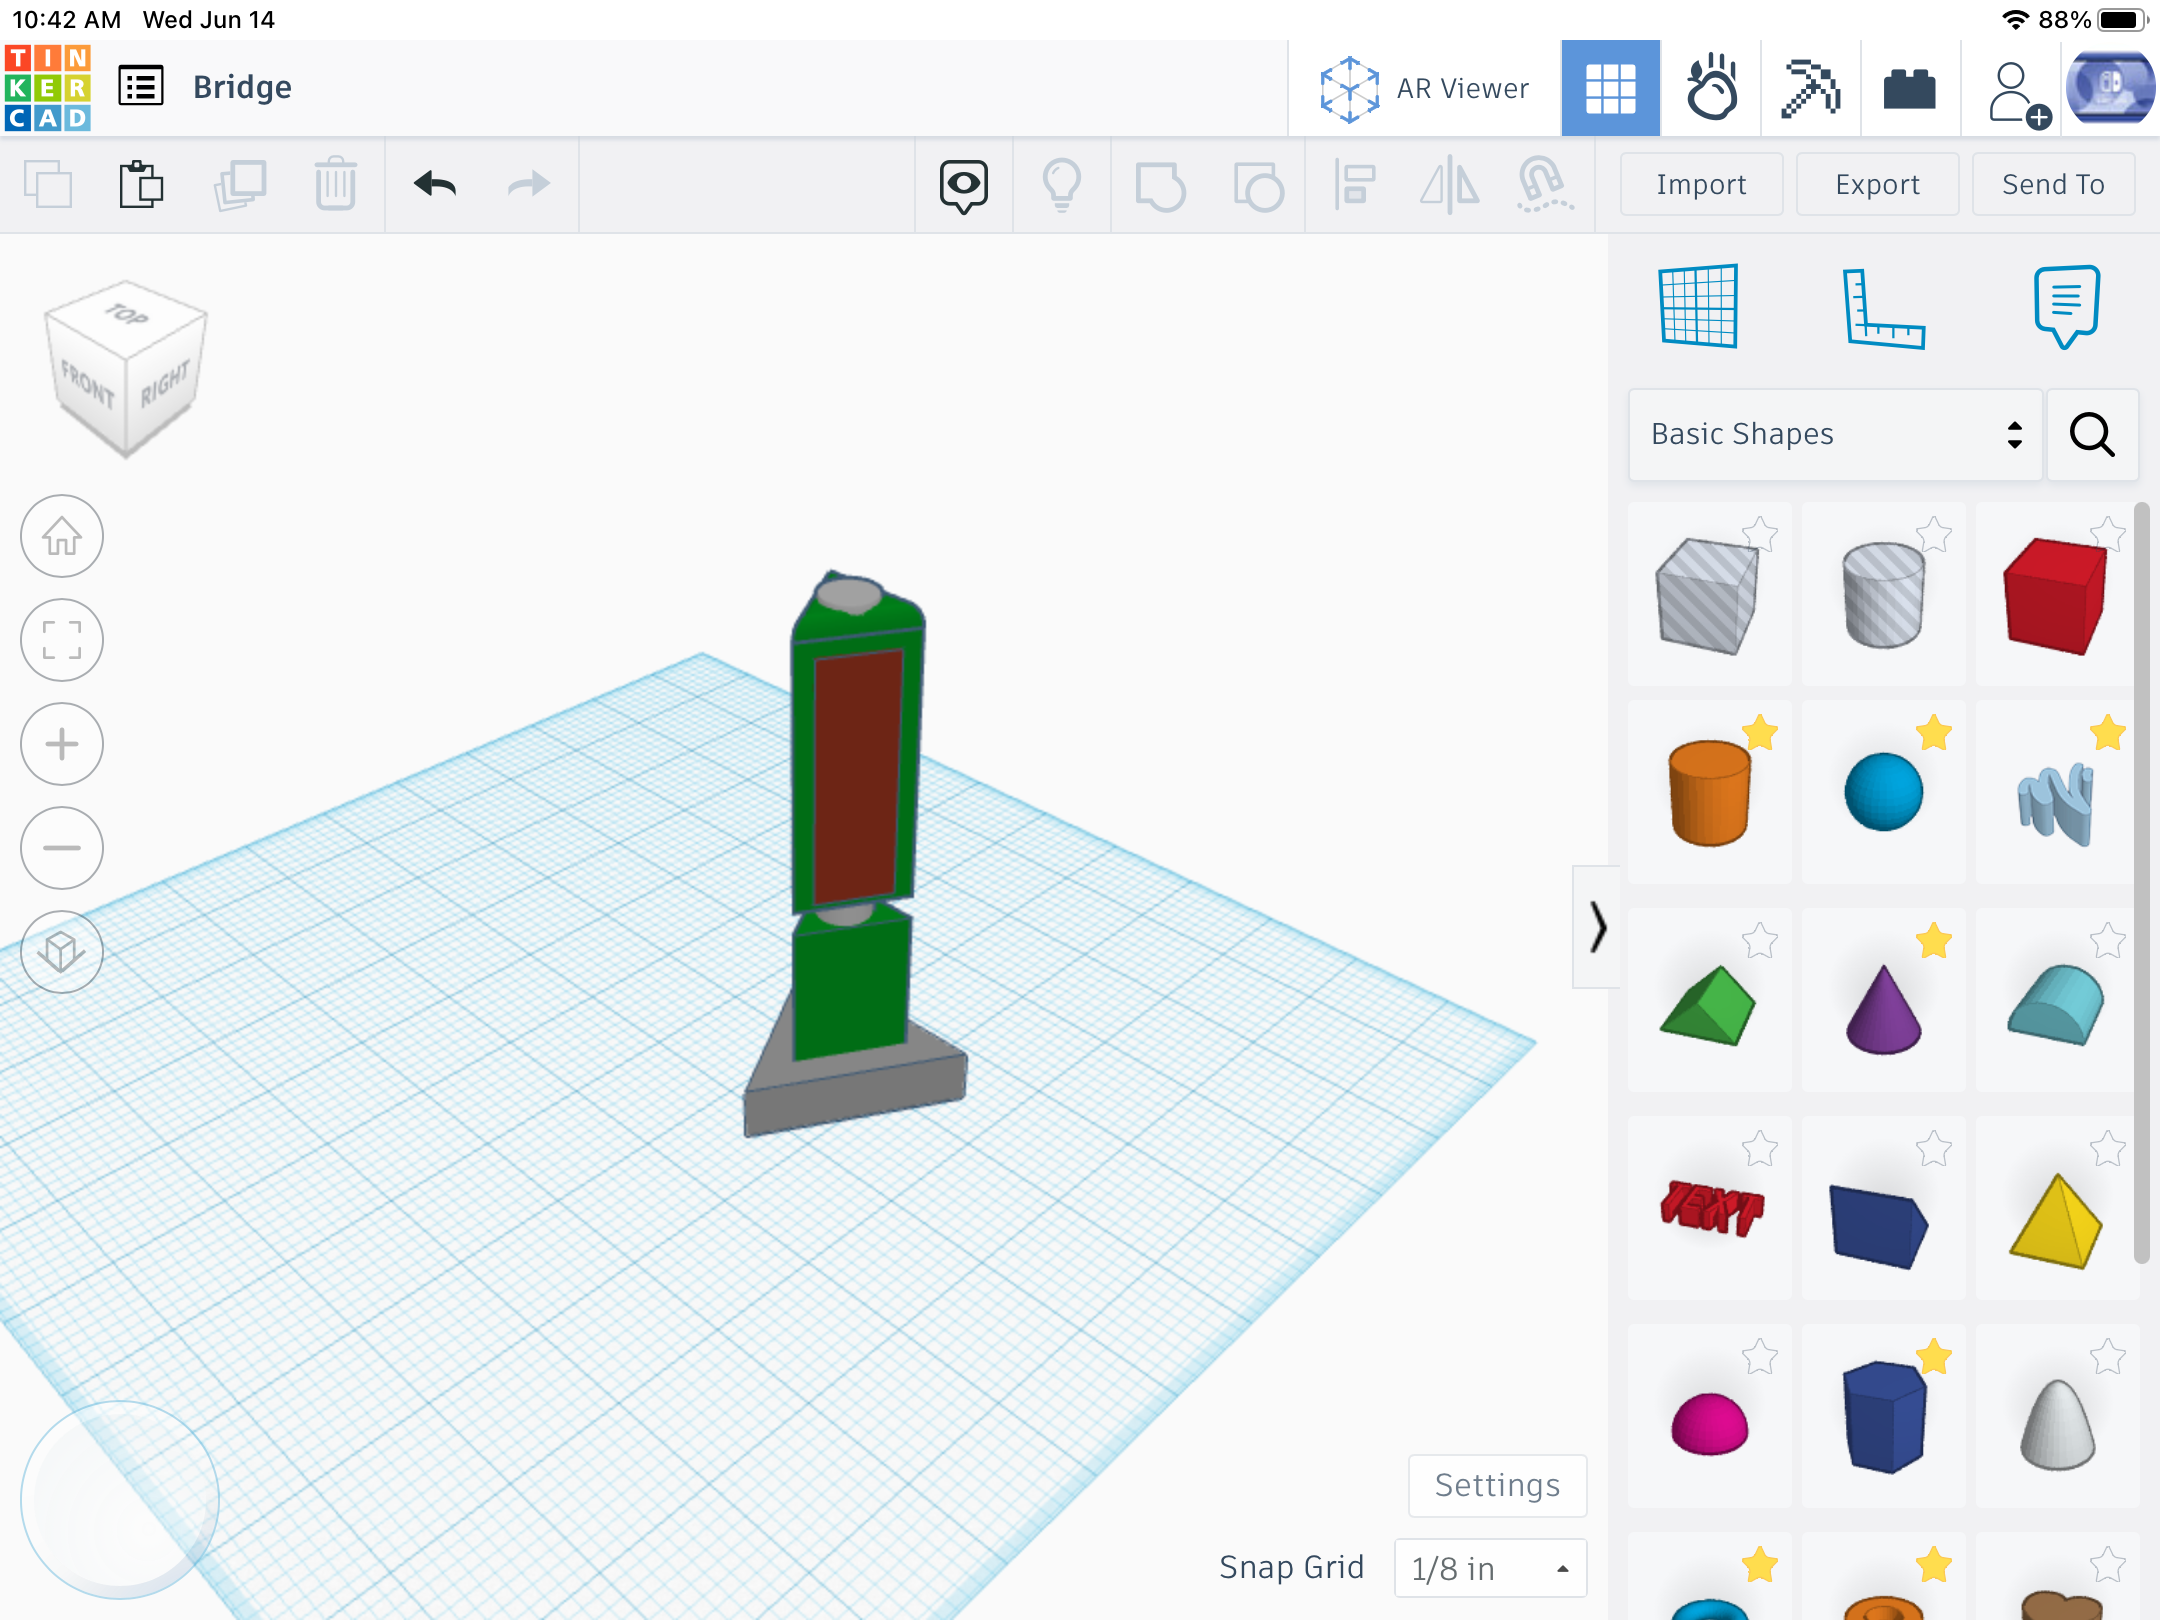Open the Notes tool
The height and width of the screenshot is (1620, 2160).
click(2066, 306)
